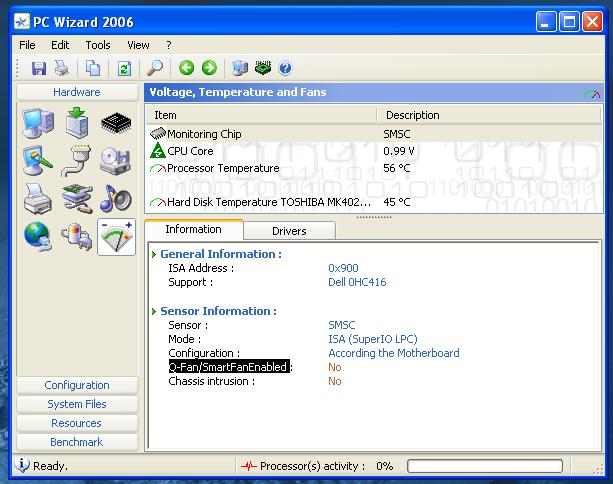Select the Processor Temperature row
613x484 pixels.
pyautogui.click(x=223, y=168)
